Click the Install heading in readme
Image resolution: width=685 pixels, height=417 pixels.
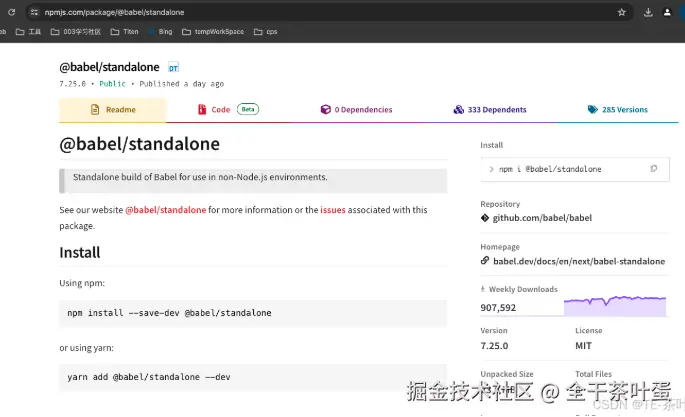80,252
